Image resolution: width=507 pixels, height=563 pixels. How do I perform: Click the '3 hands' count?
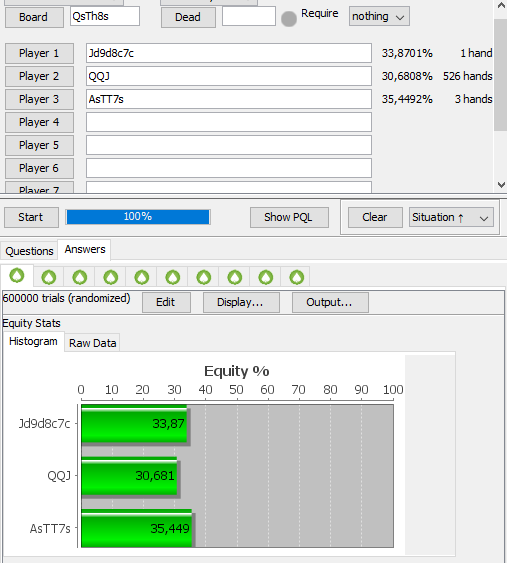474,99
